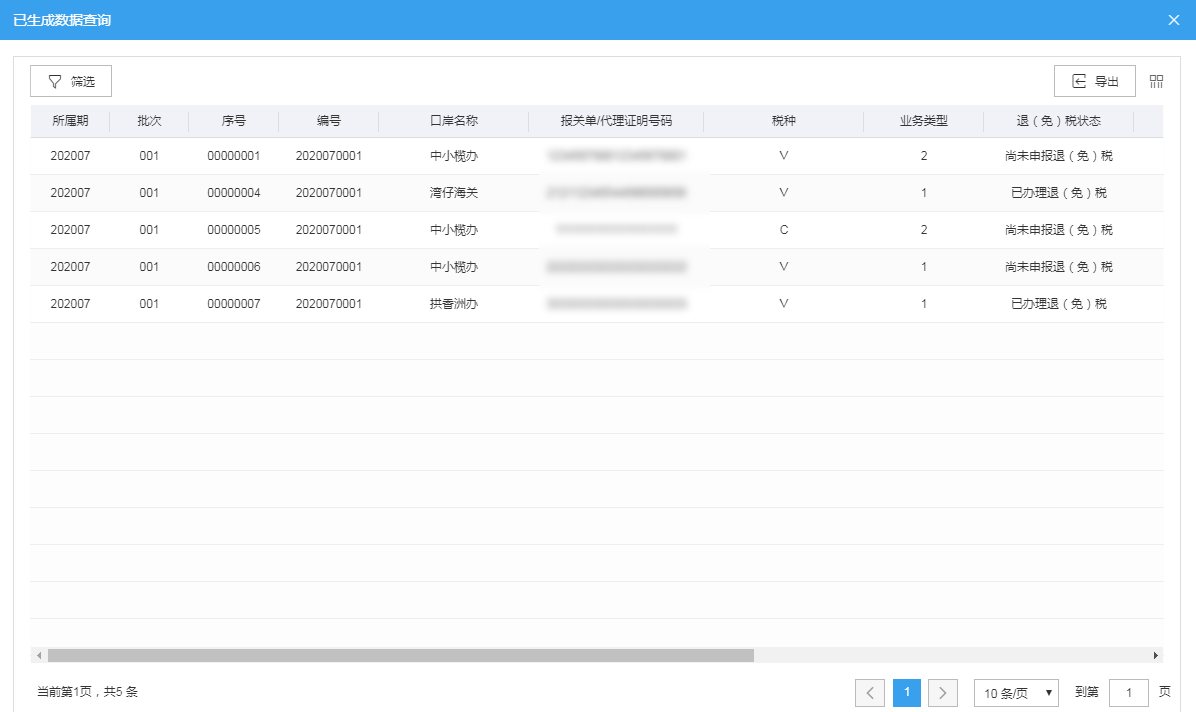This screenshot has height=712, width=1196.
Task: Select the 拱香洲办 table row
Action: [454, 304]
